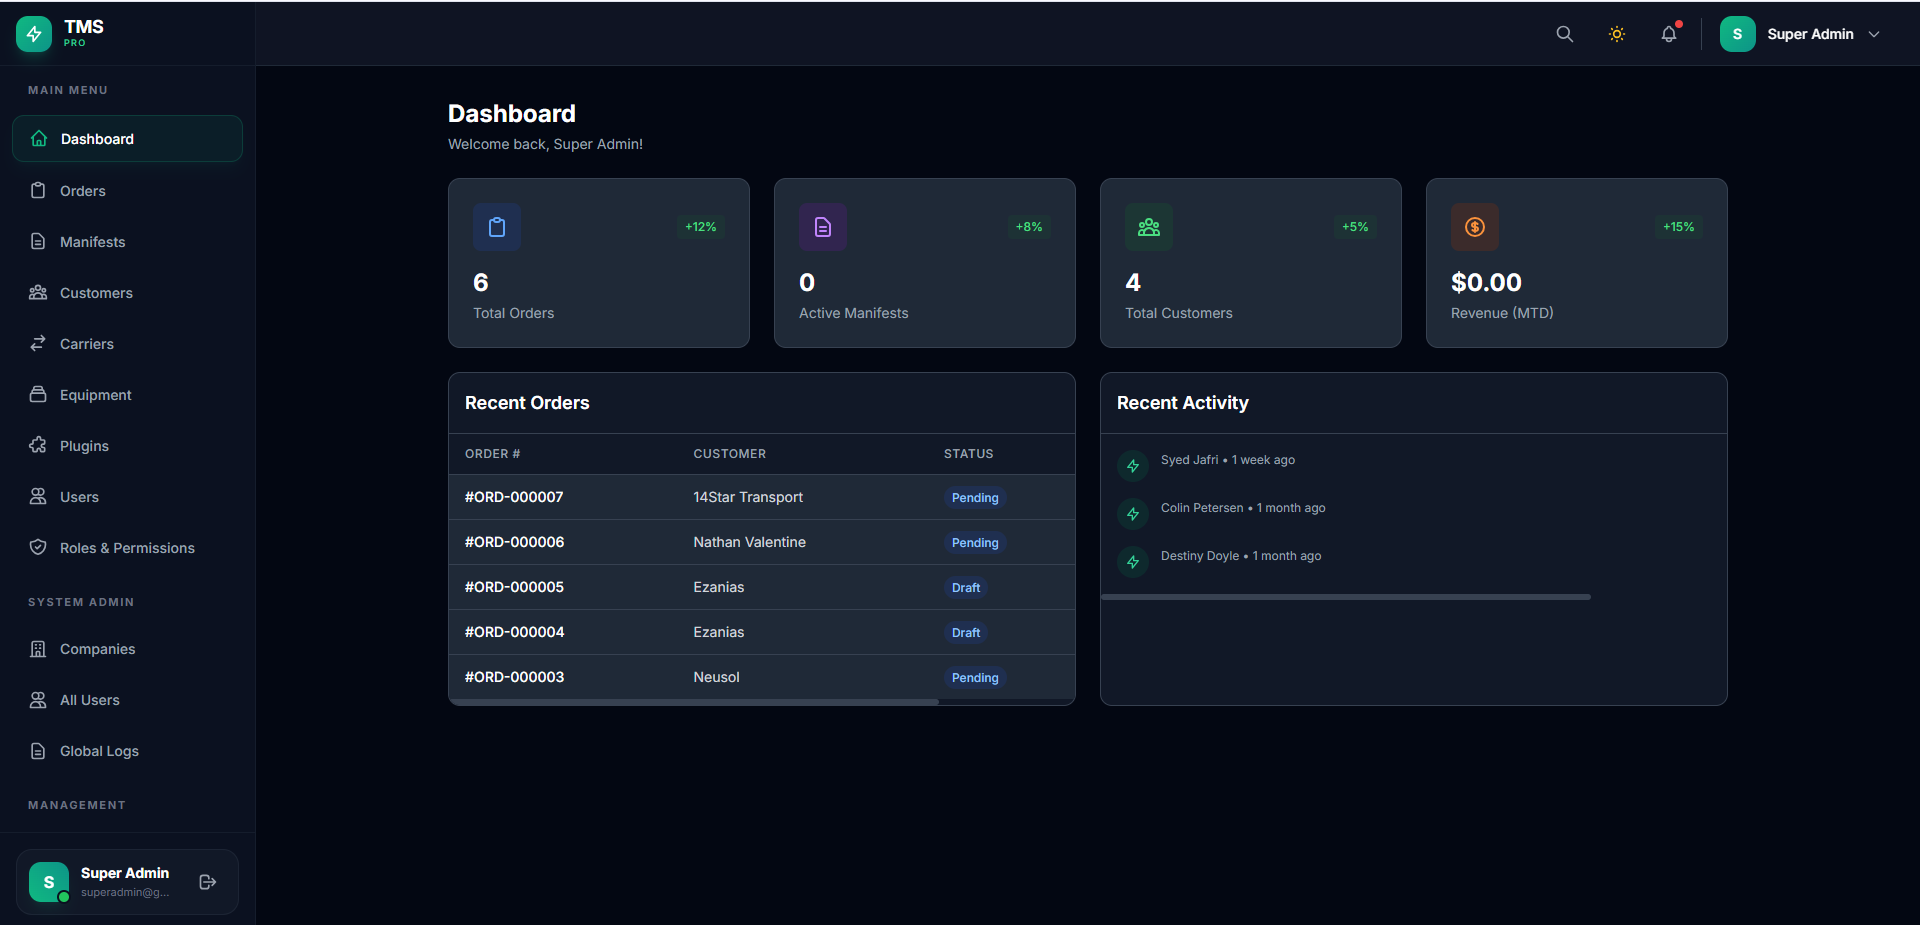Select order #ORD-000004
The image size is (1920, 925).
pos(514,632)
